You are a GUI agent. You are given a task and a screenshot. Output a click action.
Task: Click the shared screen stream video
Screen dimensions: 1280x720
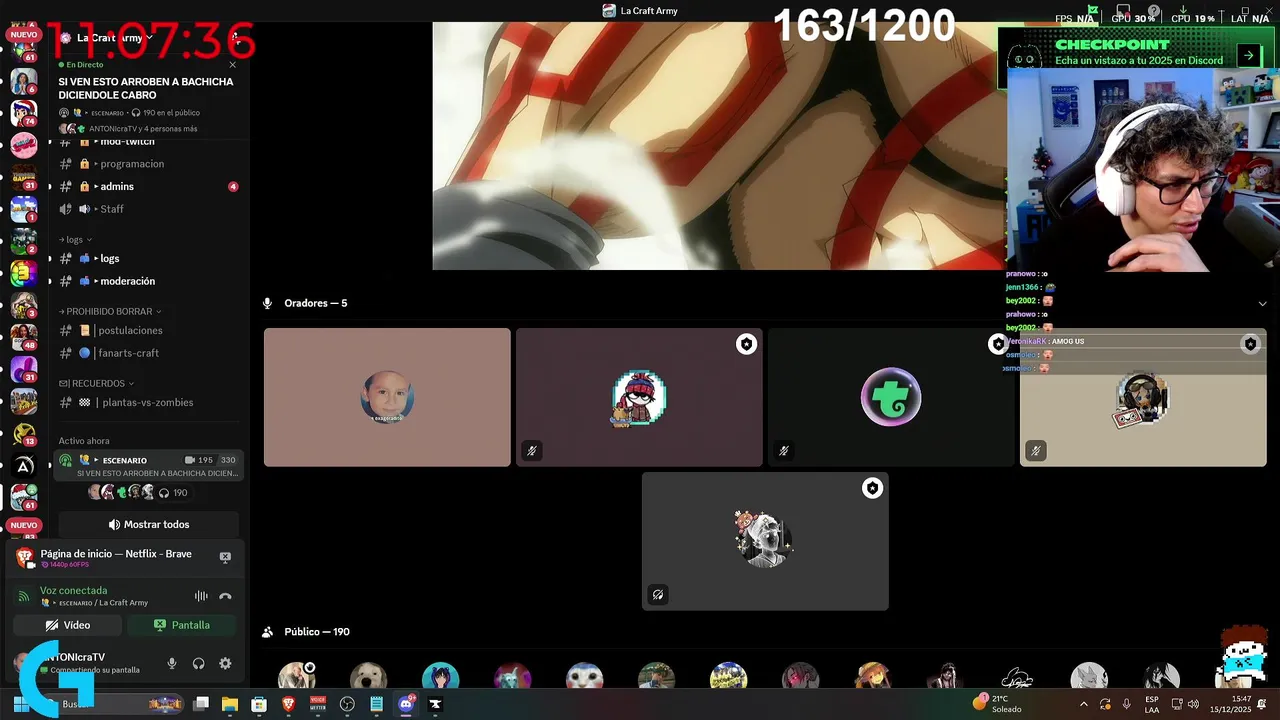coord(718,146)
